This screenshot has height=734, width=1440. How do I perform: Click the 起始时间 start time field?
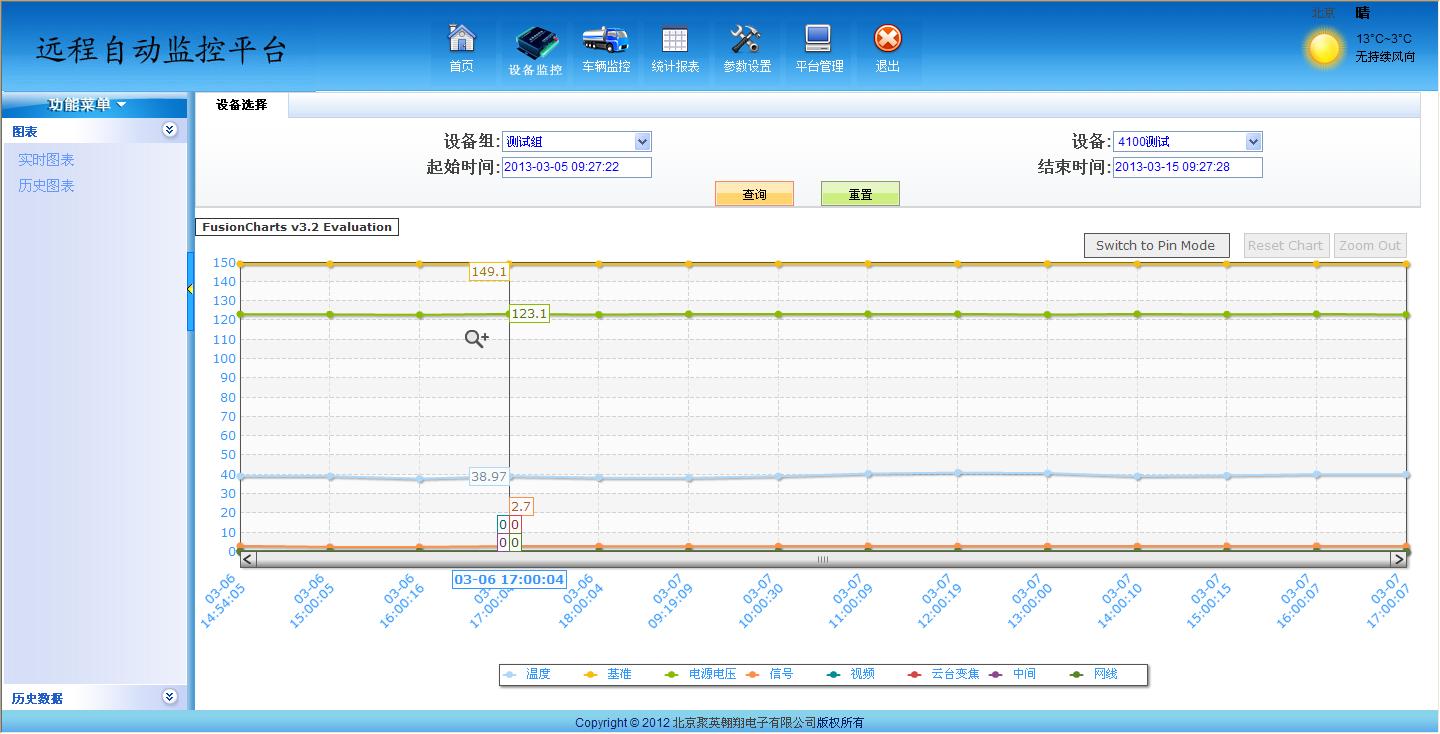click(x=575, y=167)
